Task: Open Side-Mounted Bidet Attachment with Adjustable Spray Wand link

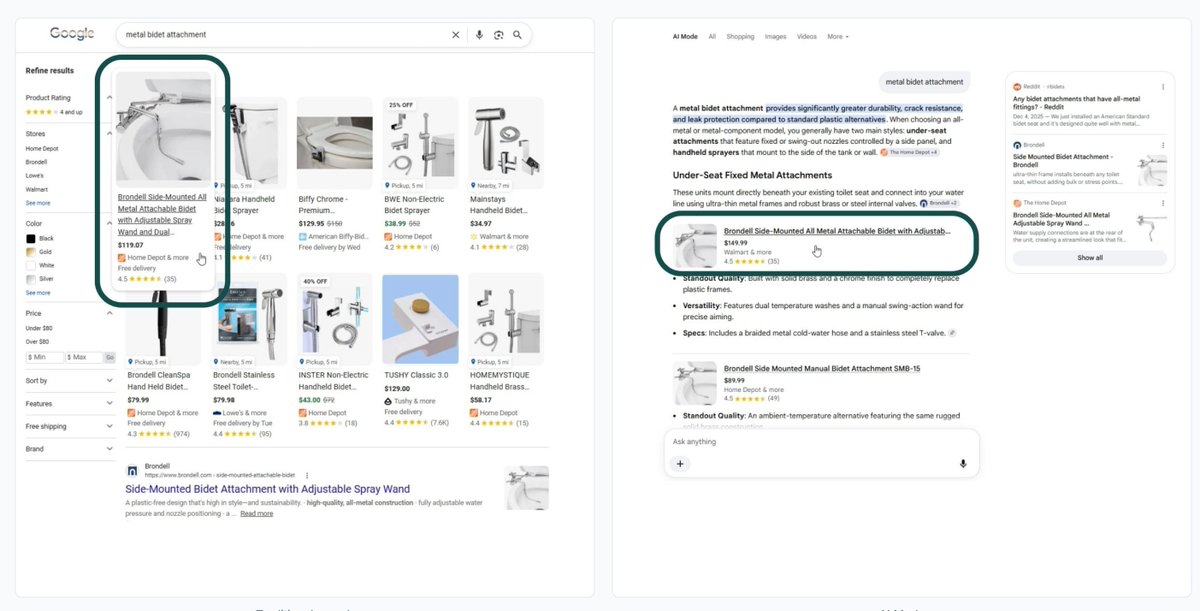Action: pyautogui.click(x=268, y=489)
